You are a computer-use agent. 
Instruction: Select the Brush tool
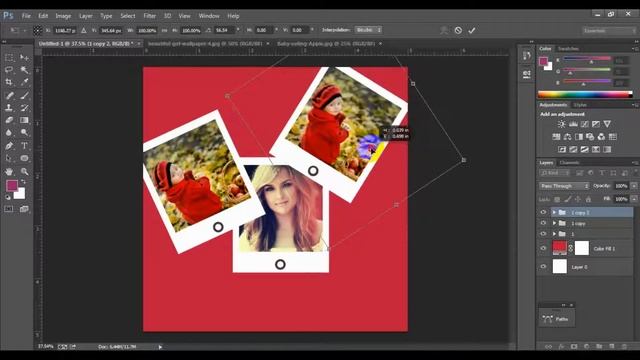24,96
